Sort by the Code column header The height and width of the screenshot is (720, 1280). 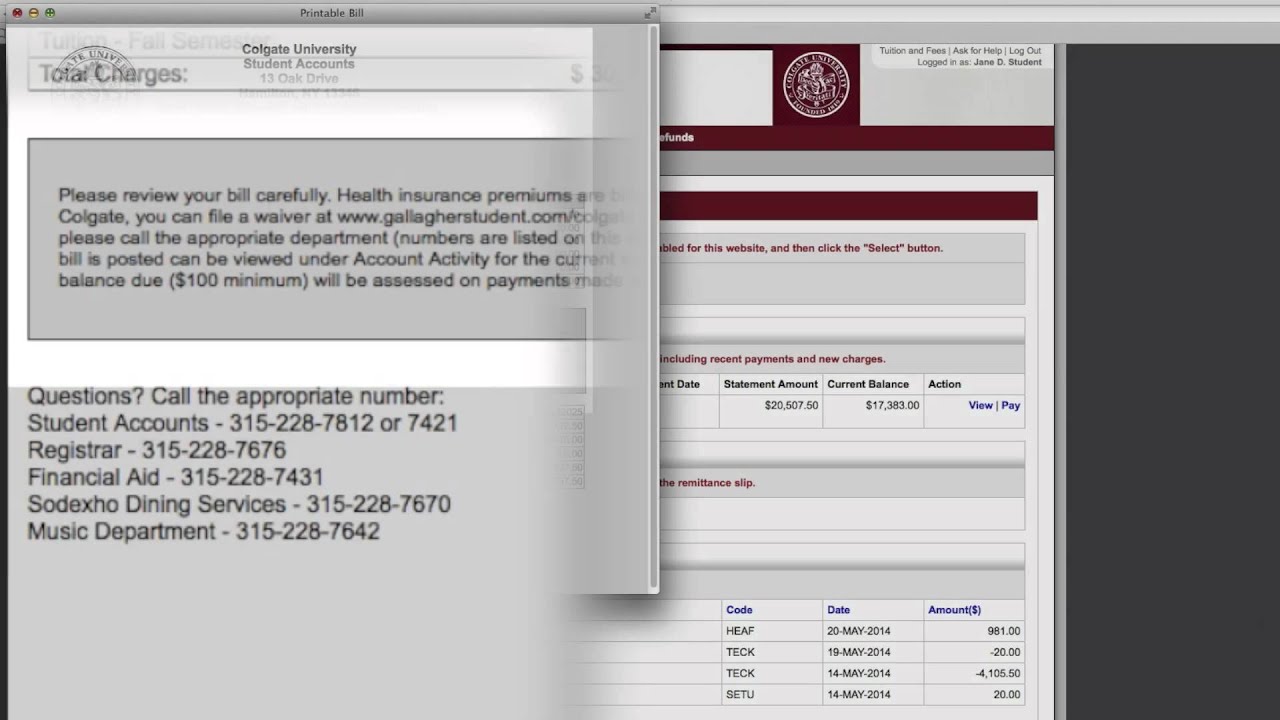click(x=739, y=610)
